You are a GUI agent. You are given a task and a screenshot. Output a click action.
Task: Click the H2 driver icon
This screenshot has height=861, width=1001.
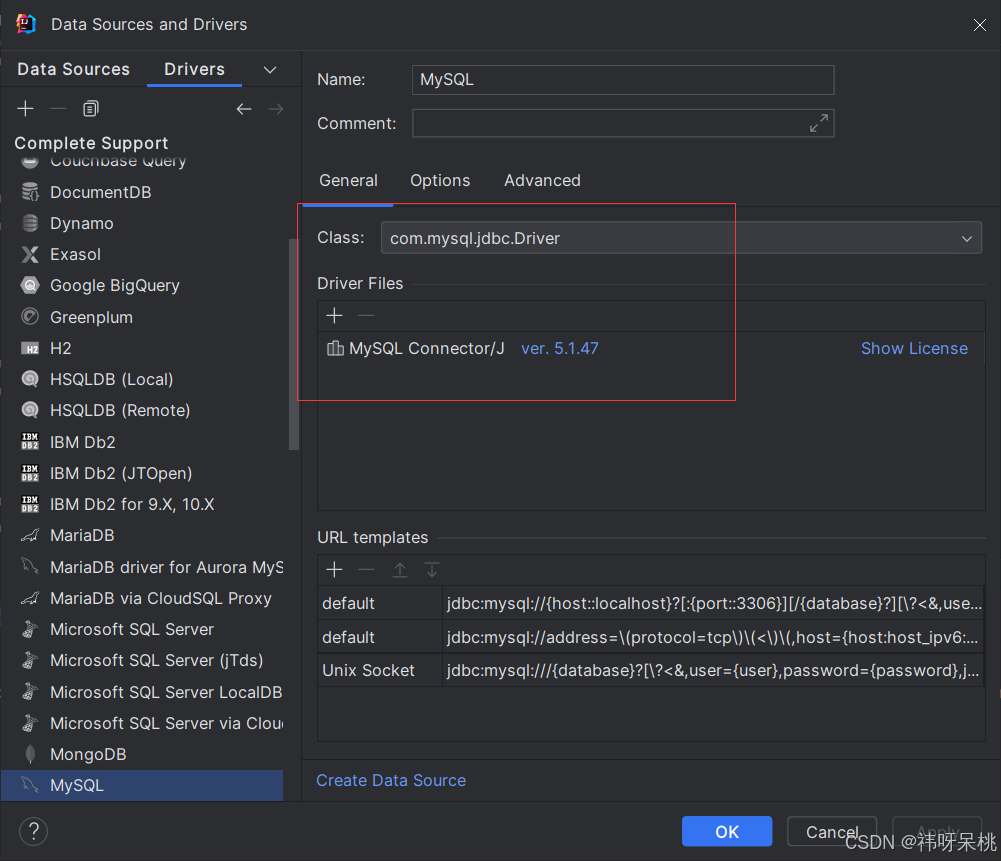click(30, 348)
